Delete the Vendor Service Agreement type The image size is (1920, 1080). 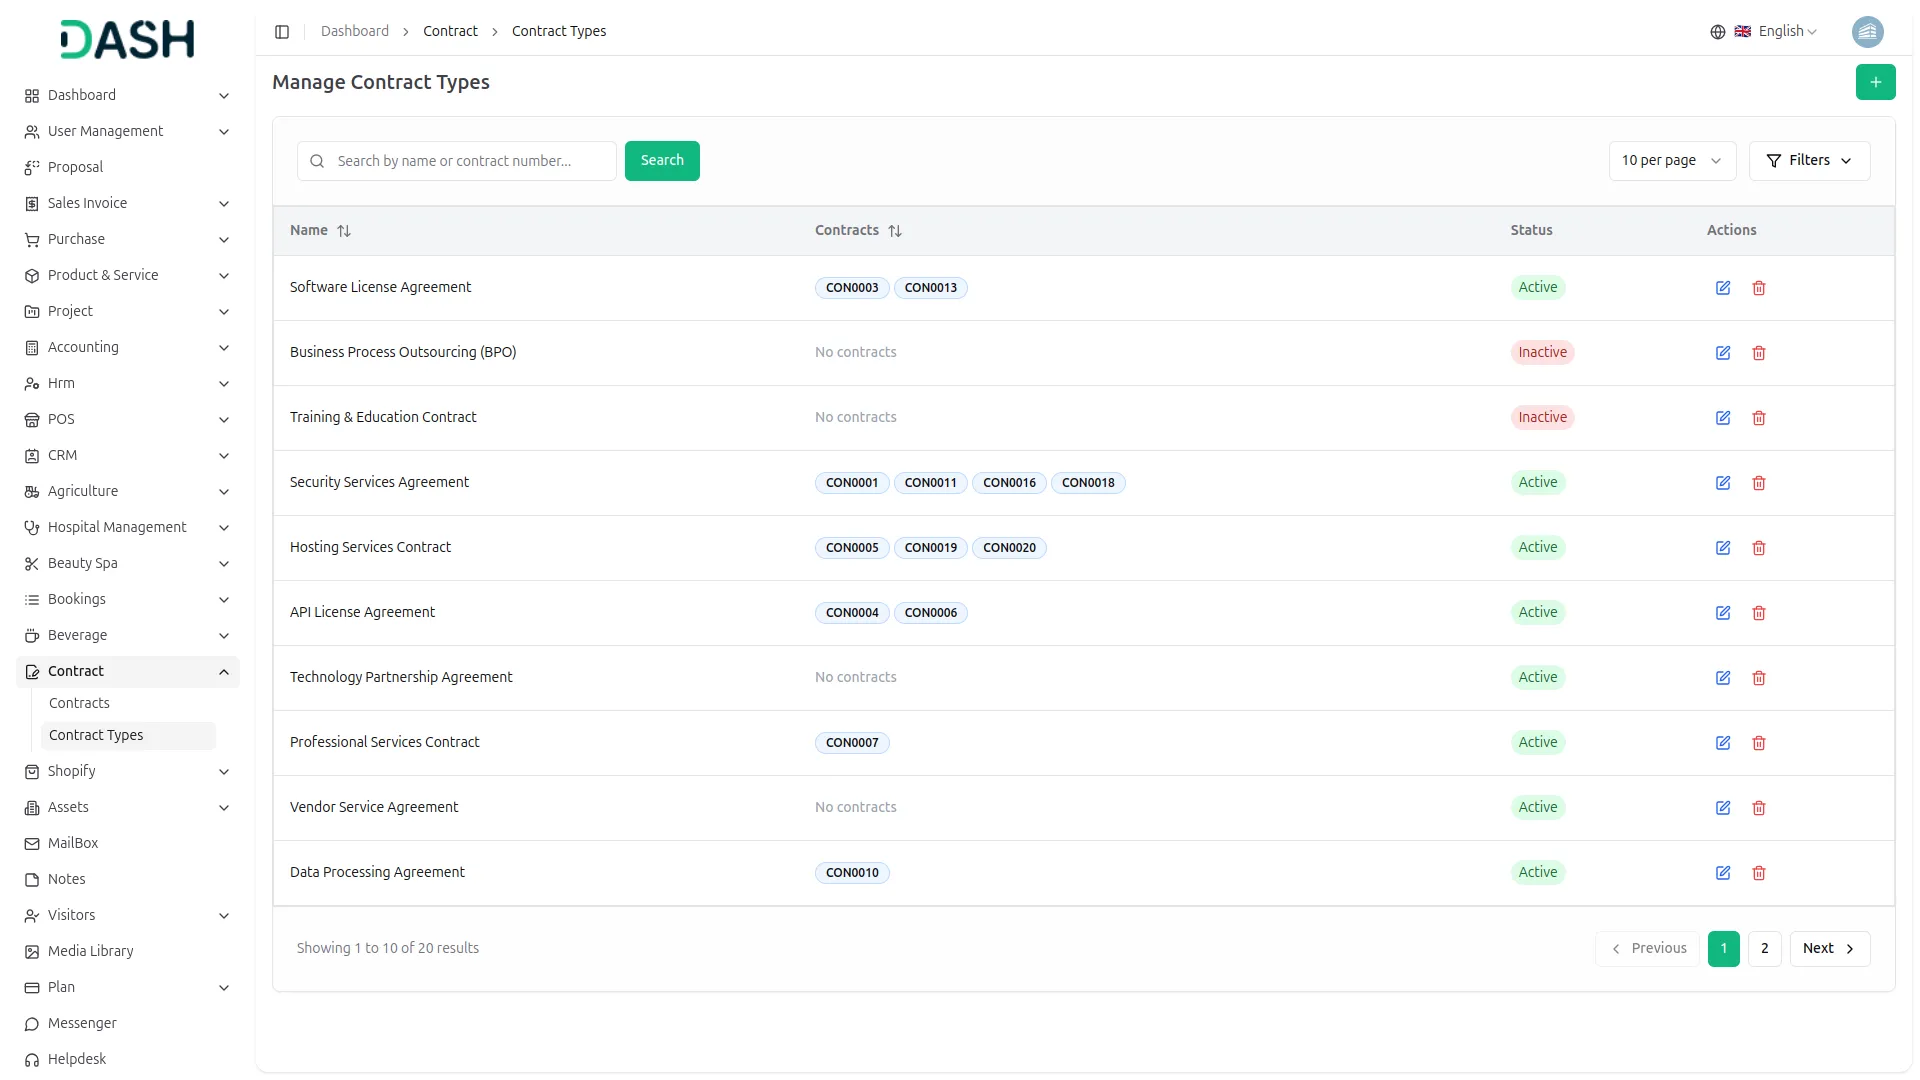tap(1758, 808)
